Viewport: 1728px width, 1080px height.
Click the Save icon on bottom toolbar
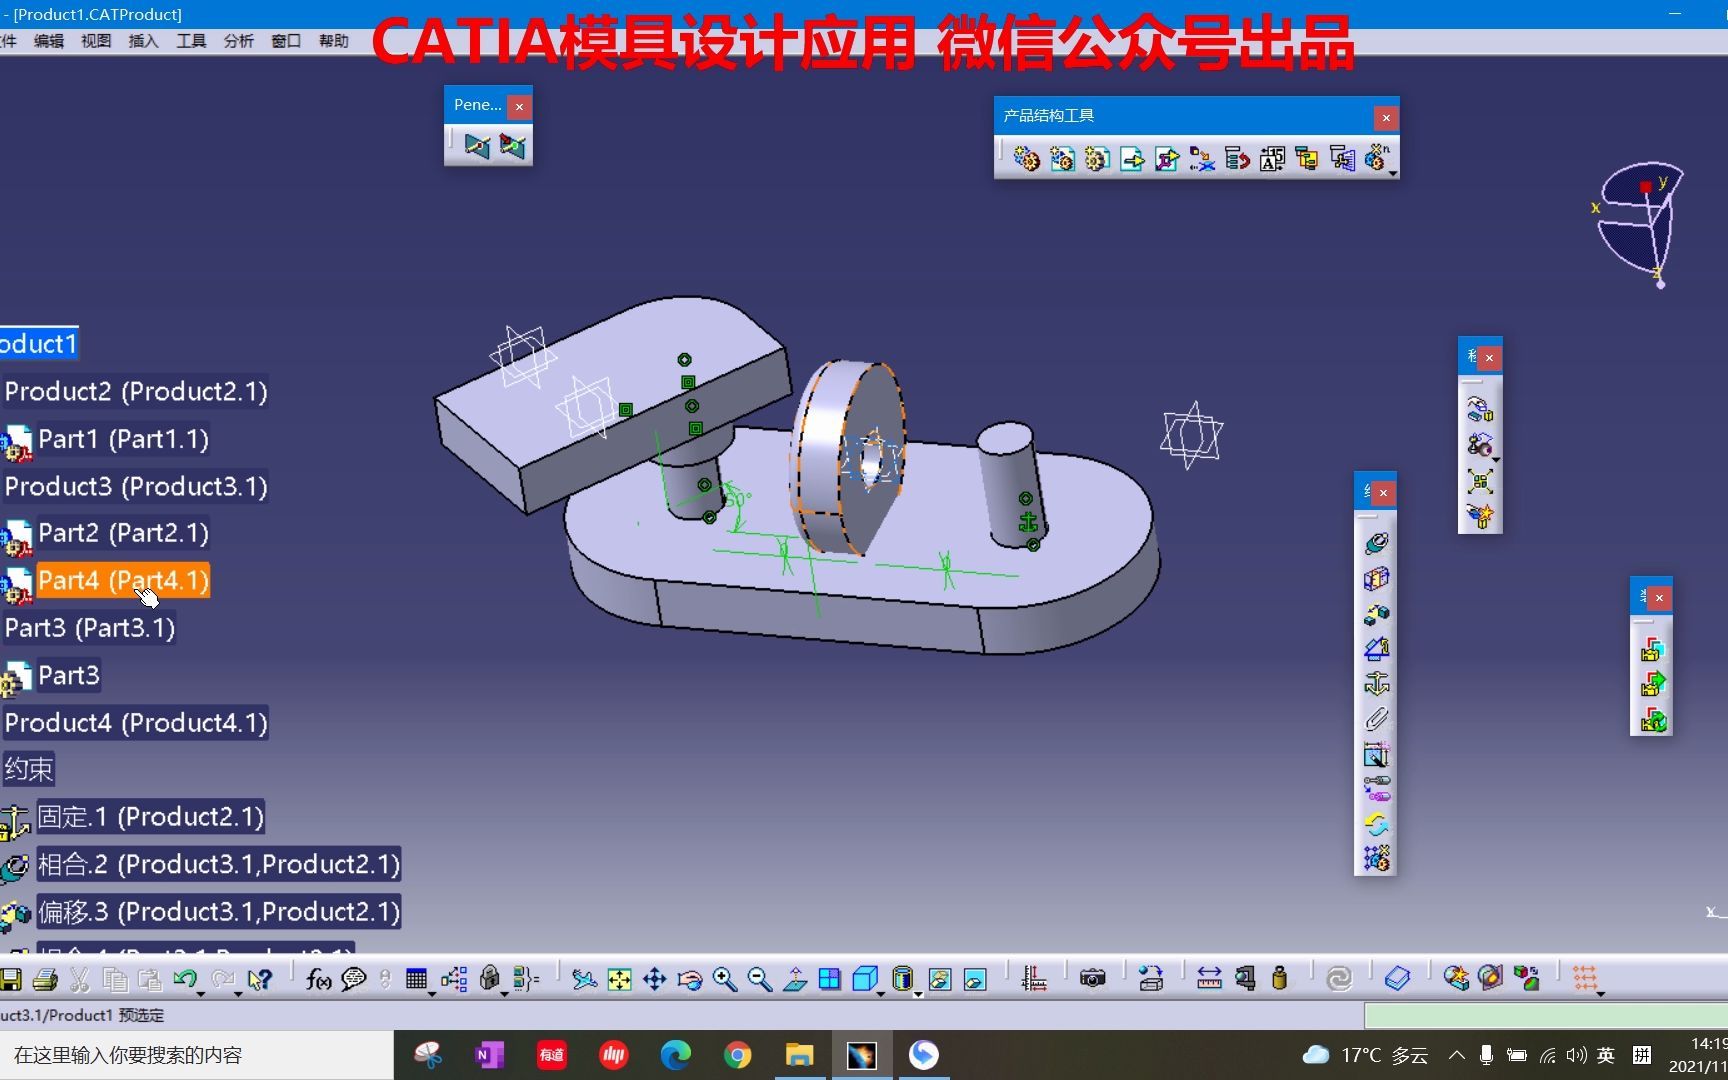click(x=10, y=979)
